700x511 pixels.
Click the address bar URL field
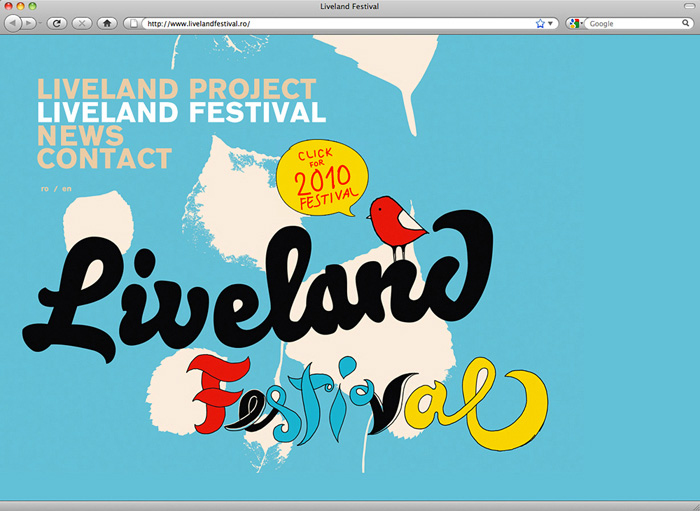pyautogui.click(x=330, y=22)
